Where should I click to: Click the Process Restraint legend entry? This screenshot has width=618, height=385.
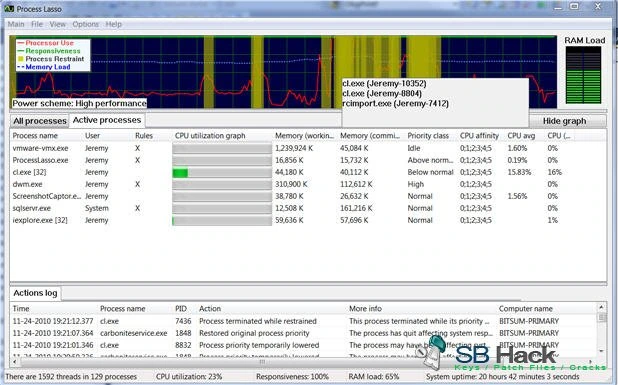click(51, 59)
